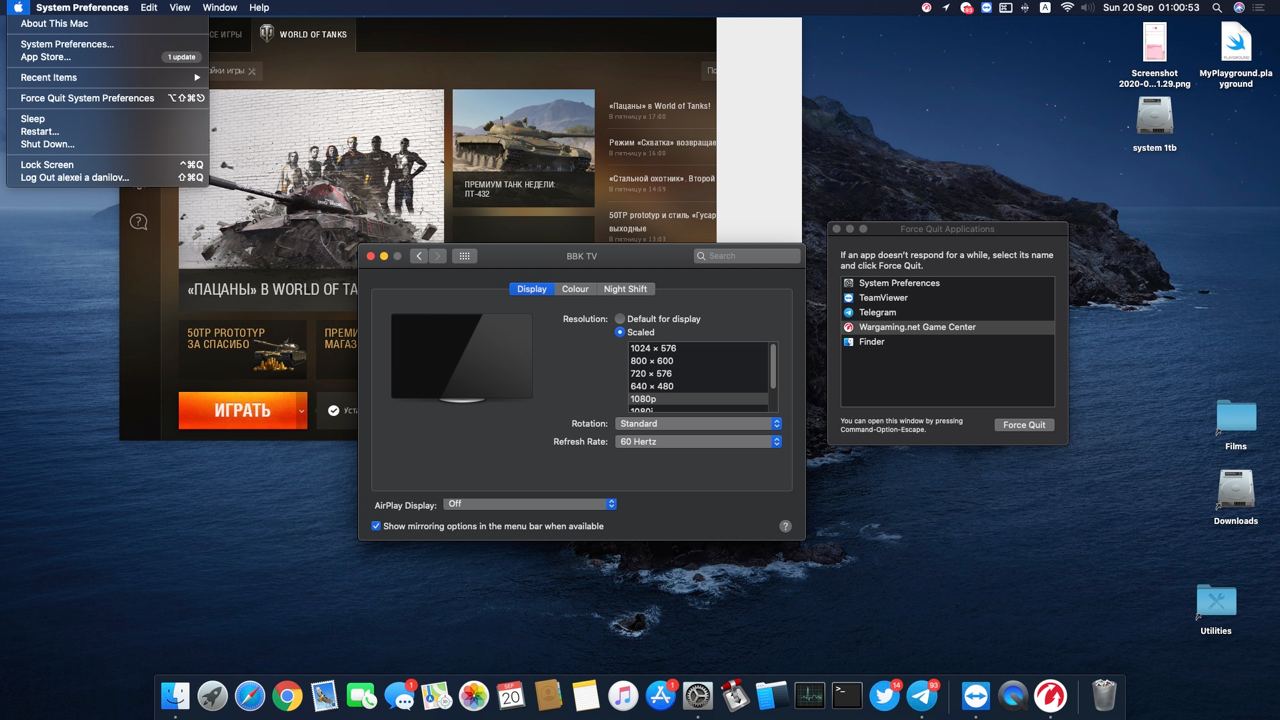Viewport: 1280px width, 720px height.
Task: Open Maps from the Dock
Action: tap(436, 695)
